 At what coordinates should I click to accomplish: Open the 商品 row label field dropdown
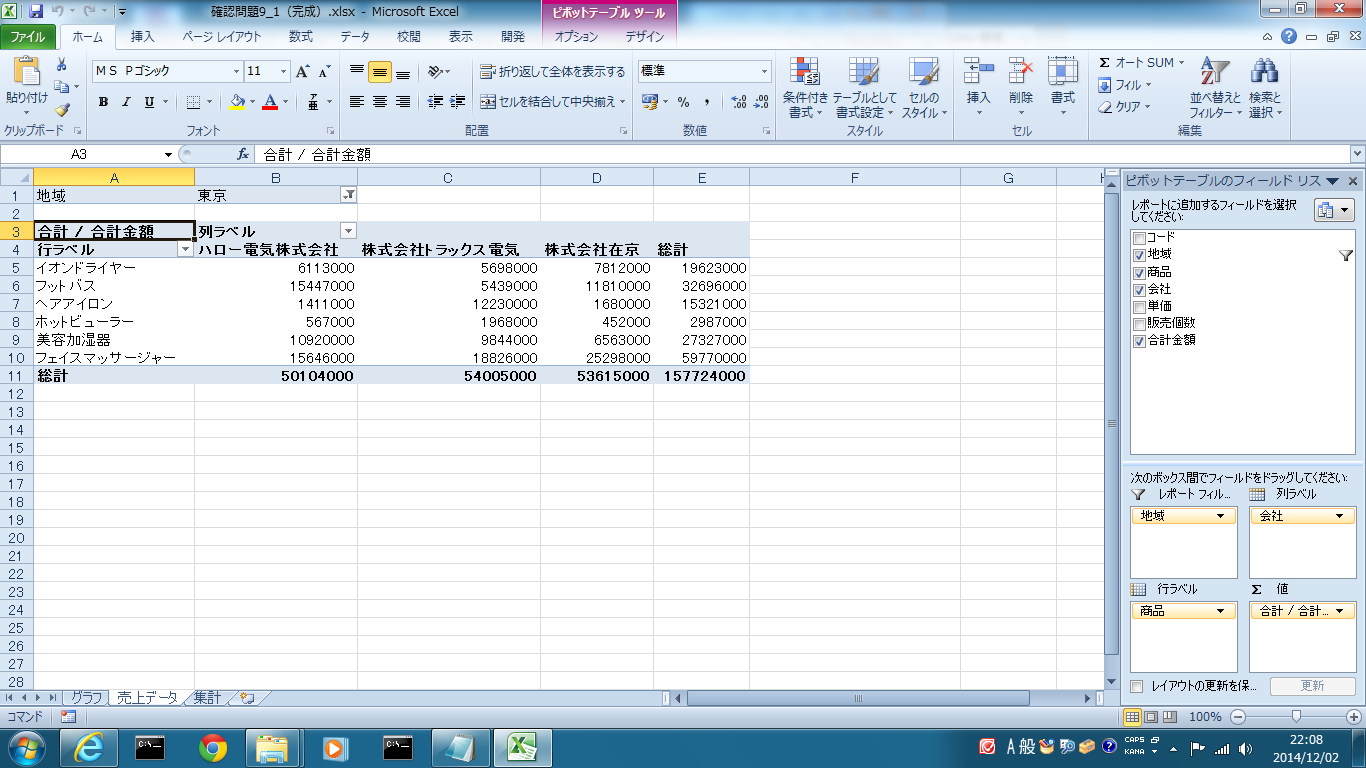coord(1220,611)
